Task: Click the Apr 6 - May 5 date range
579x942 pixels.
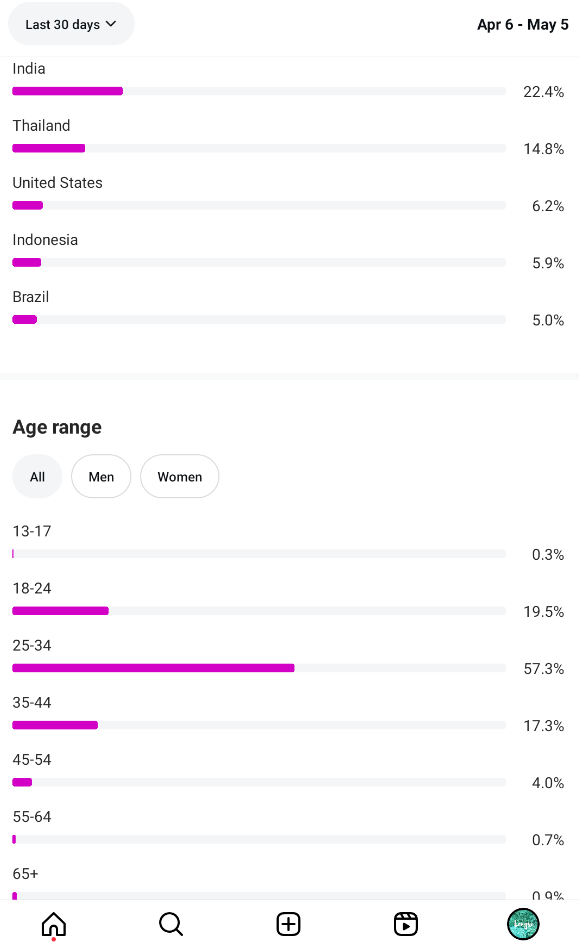Action: coord(523,25)
